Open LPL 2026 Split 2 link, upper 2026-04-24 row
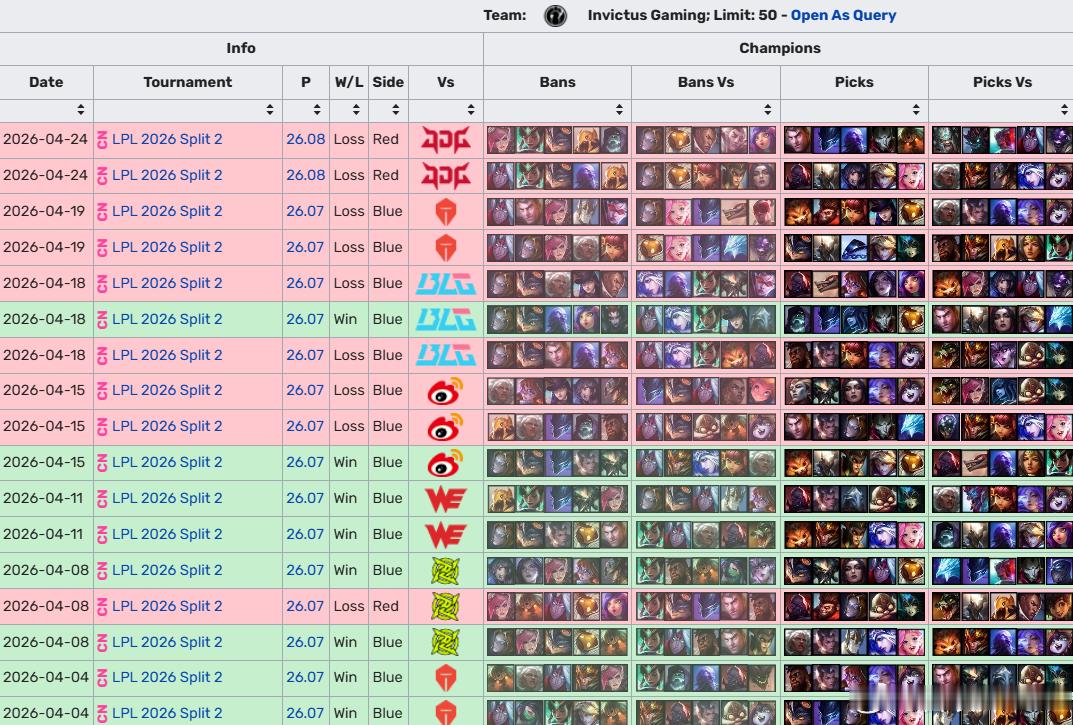 pos(167,139)
